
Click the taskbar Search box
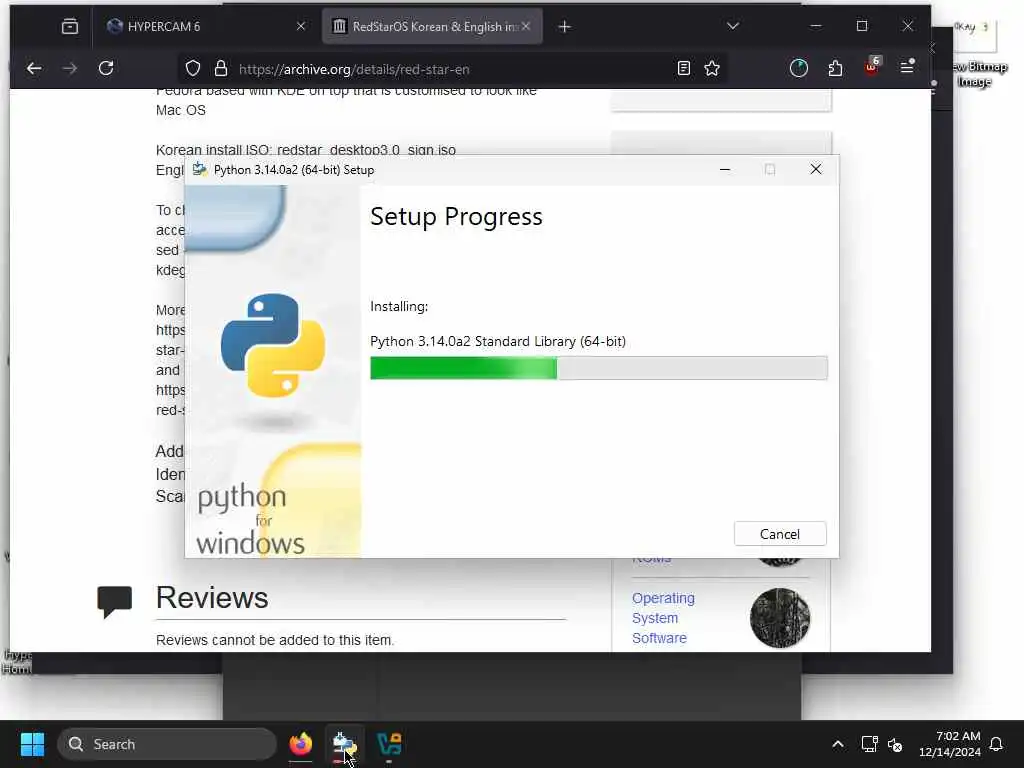point(167,744)
